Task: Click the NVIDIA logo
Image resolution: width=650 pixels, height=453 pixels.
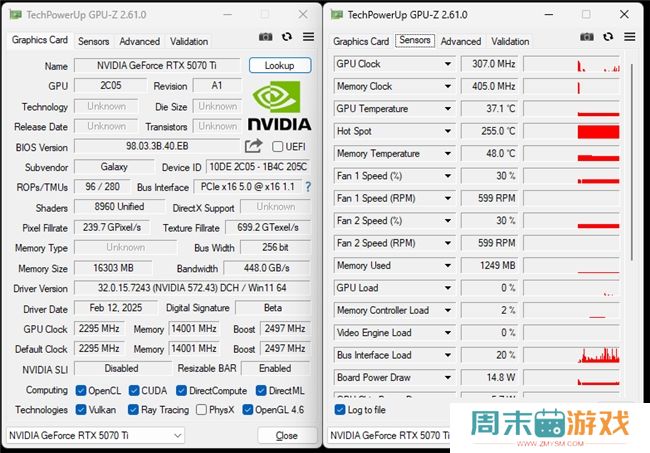Action: click(x=279, y=106)
